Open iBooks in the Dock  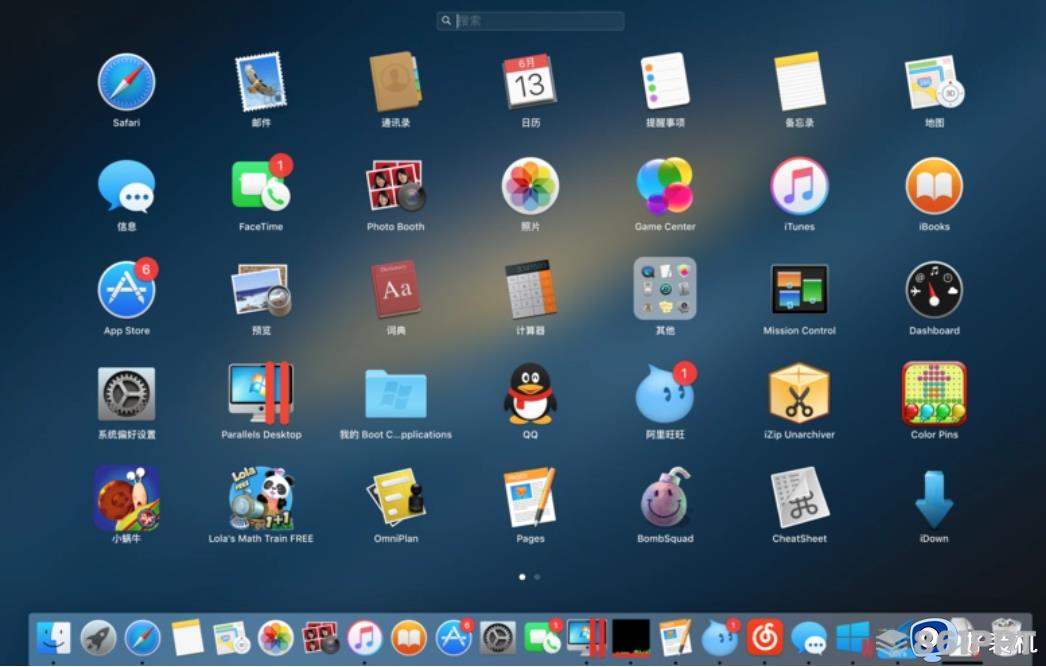coord(409,638)
